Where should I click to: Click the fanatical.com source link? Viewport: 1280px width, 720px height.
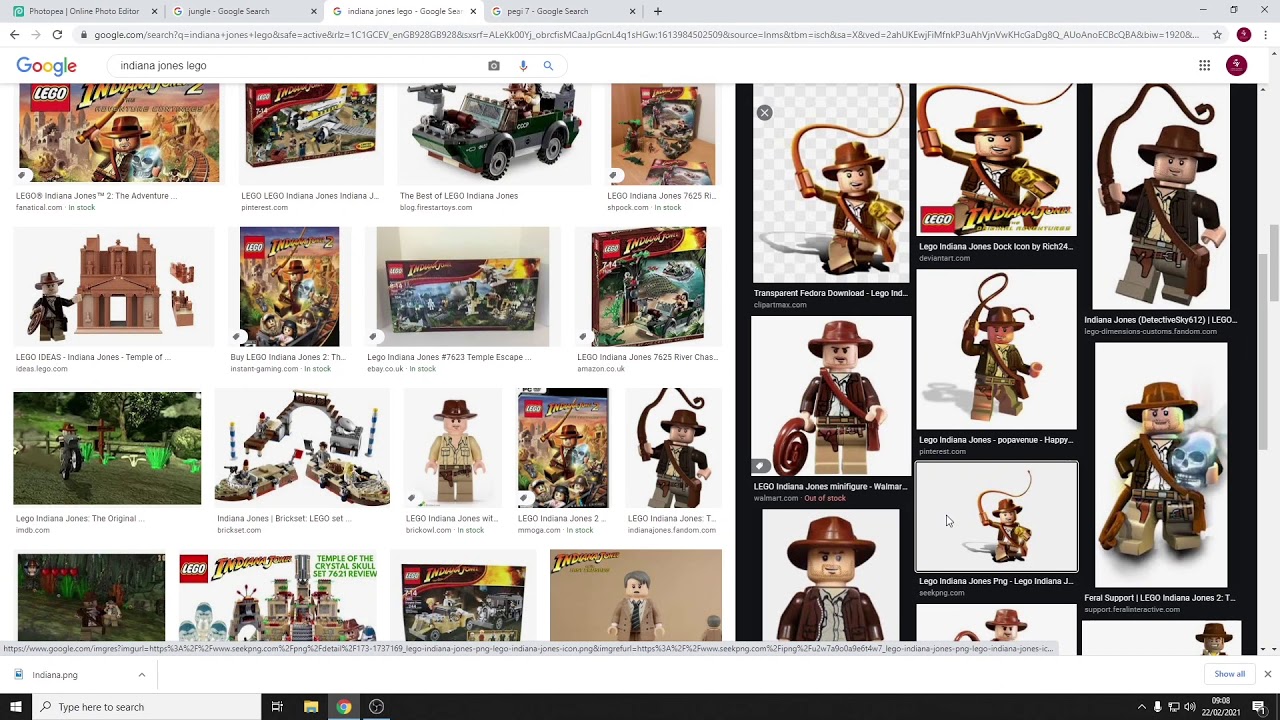click(x=41, y=207)
